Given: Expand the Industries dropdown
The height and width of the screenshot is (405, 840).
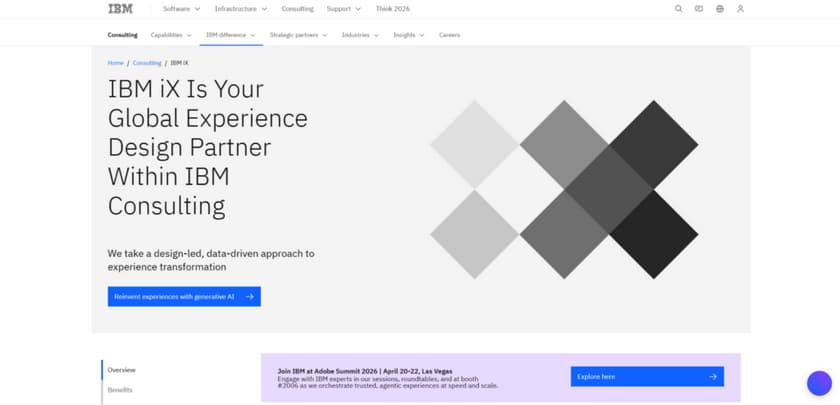Looking at the screenshot, I should 361,35.
